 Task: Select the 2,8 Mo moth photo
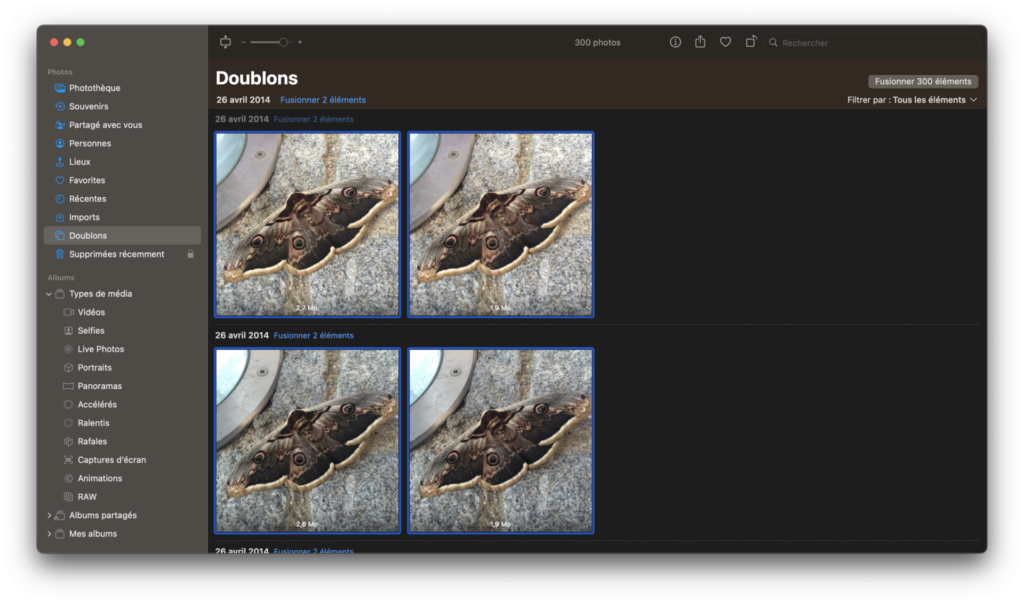[x=307, y=441]
